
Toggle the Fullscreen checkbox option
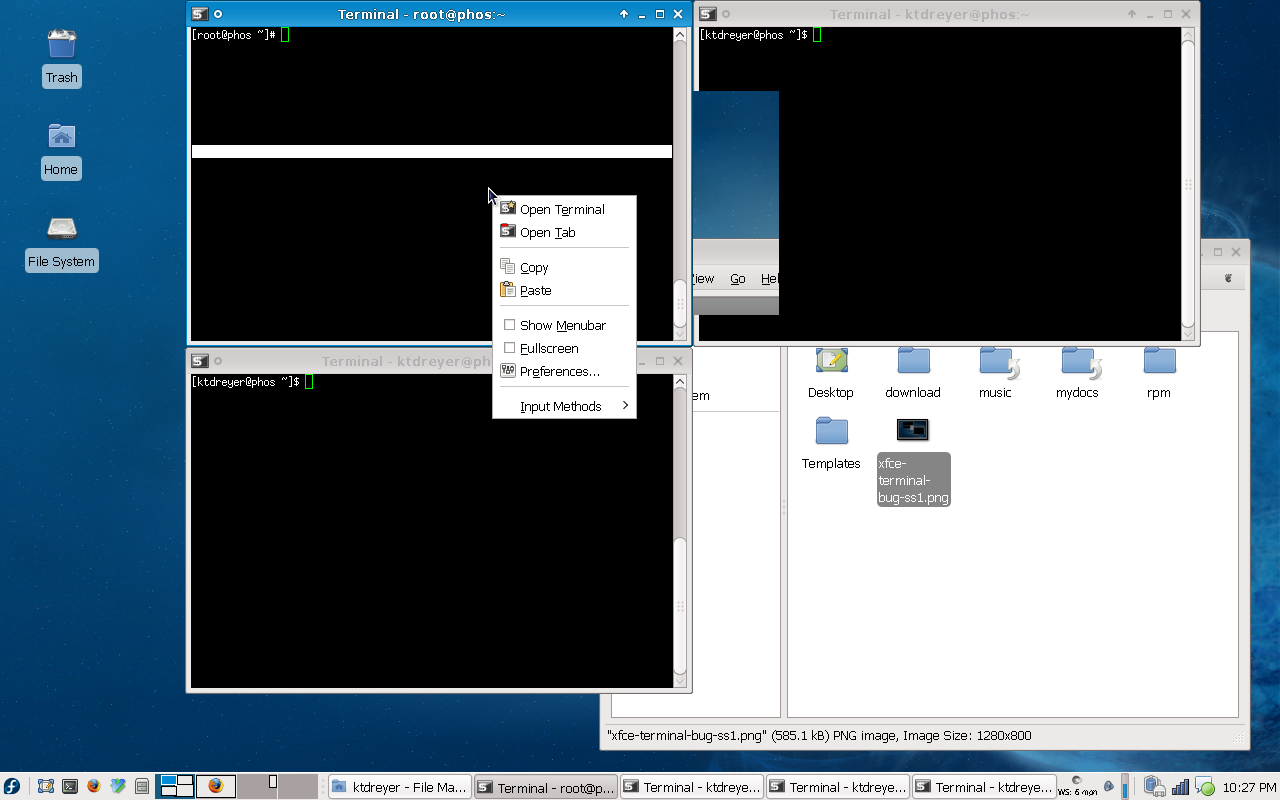point(509,348)
